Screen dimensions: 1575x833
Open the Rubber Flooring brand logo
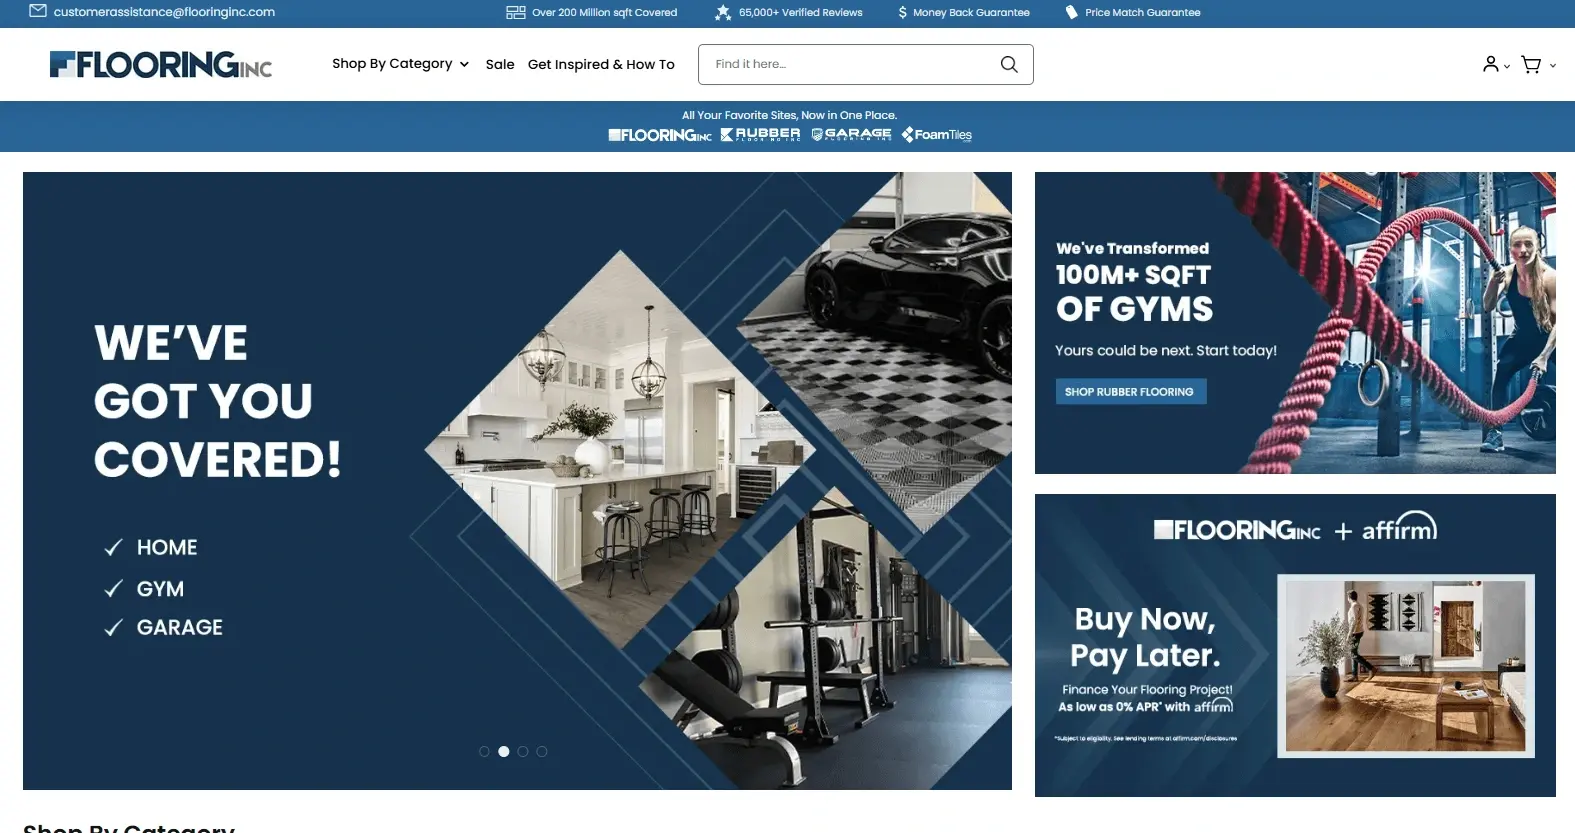pyautogui.click(x=760, y=134)
